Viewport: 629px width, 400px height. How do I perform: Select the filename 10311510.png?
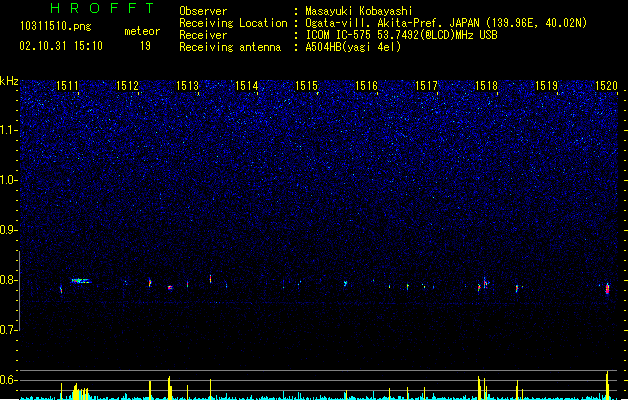tap(55, 26)
